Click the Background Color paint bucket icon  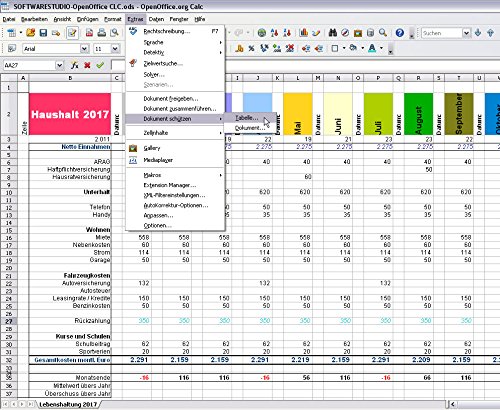[353, 49]
